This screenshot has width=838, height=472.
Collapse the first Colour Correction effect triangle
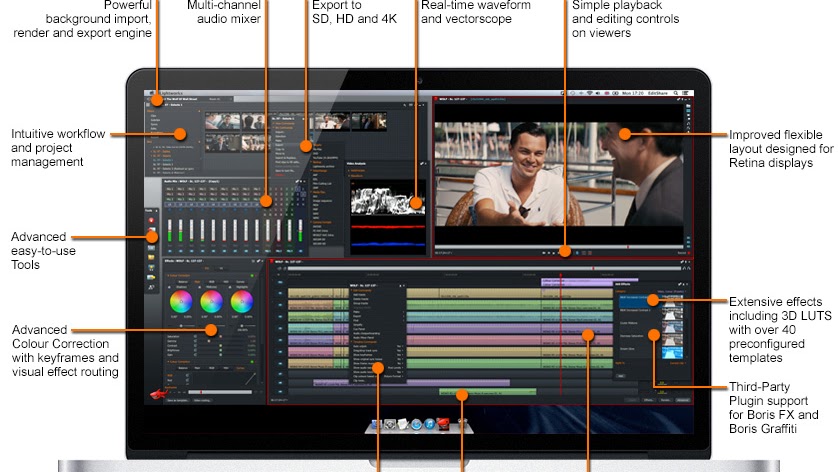pos(168,276)
